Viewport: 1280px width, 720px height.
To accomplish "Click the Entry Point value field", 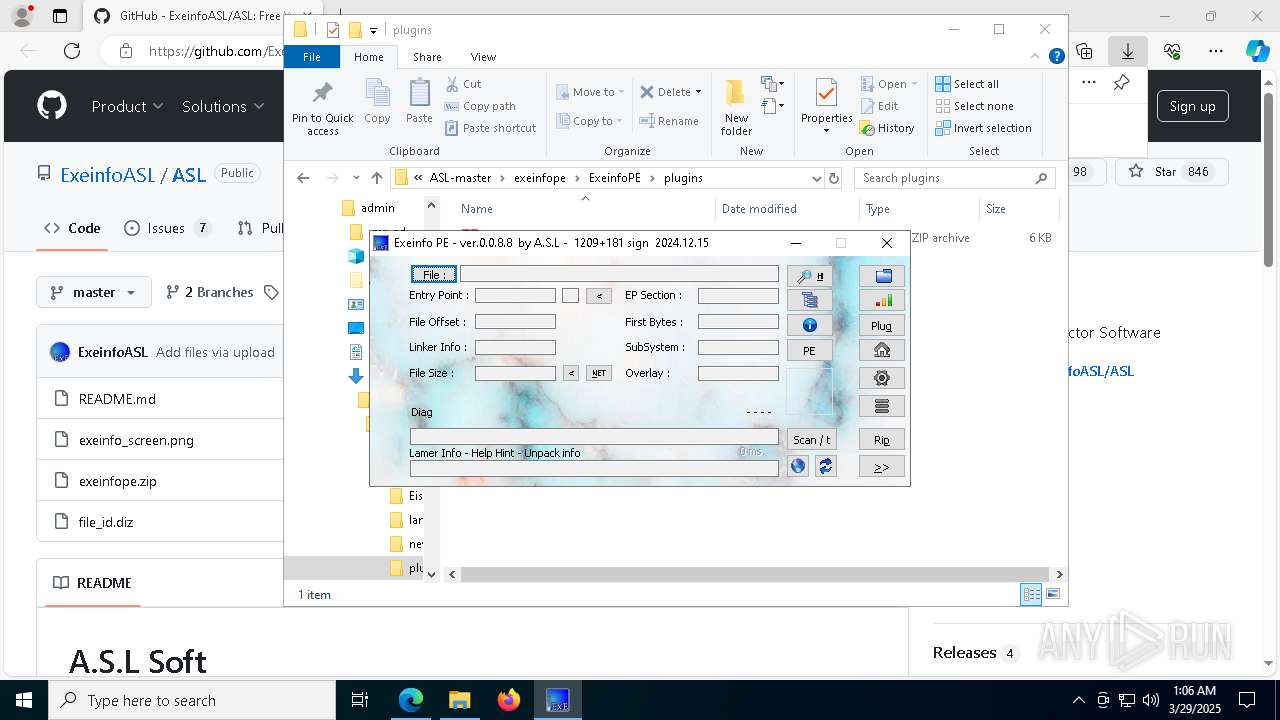I will tap(515, 296).
